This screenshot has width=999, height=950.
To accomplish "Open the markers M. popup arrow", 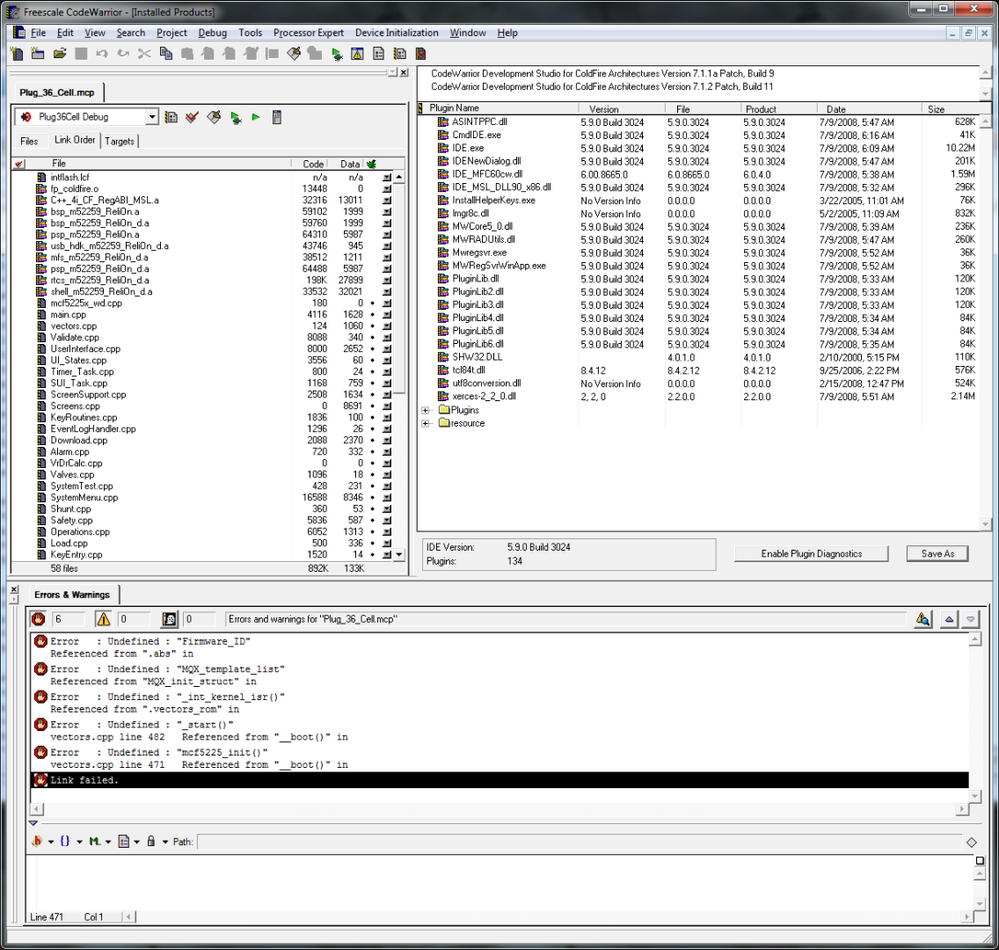I will 108,842.
